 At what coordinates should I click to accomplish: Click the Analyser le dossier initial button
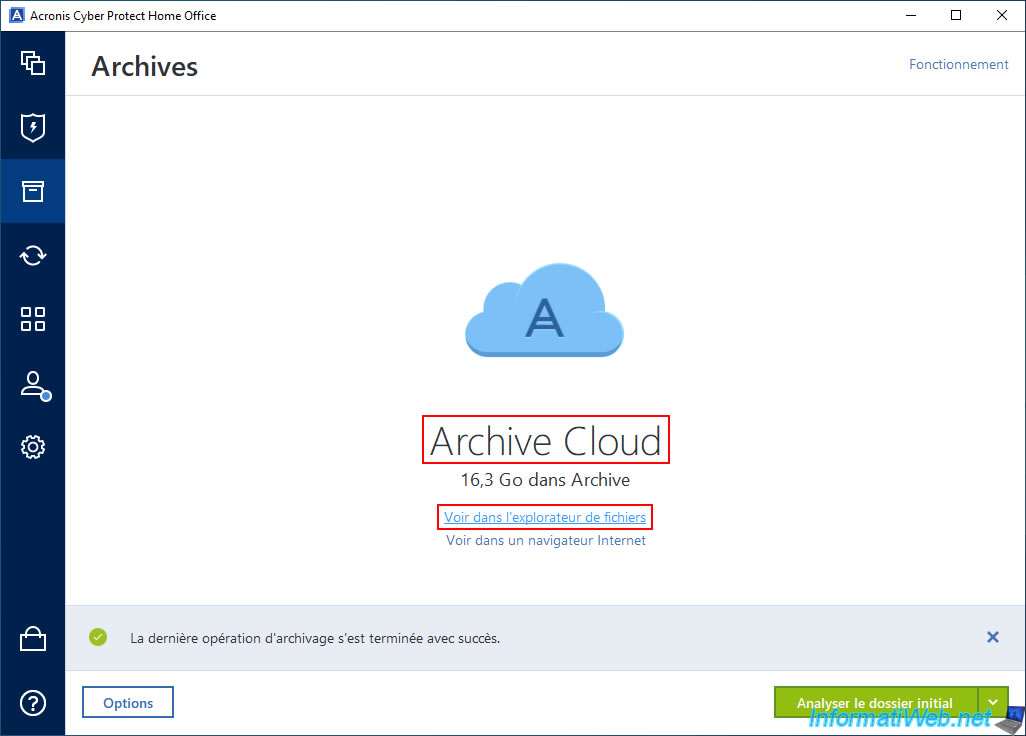[x=875, y=702]
